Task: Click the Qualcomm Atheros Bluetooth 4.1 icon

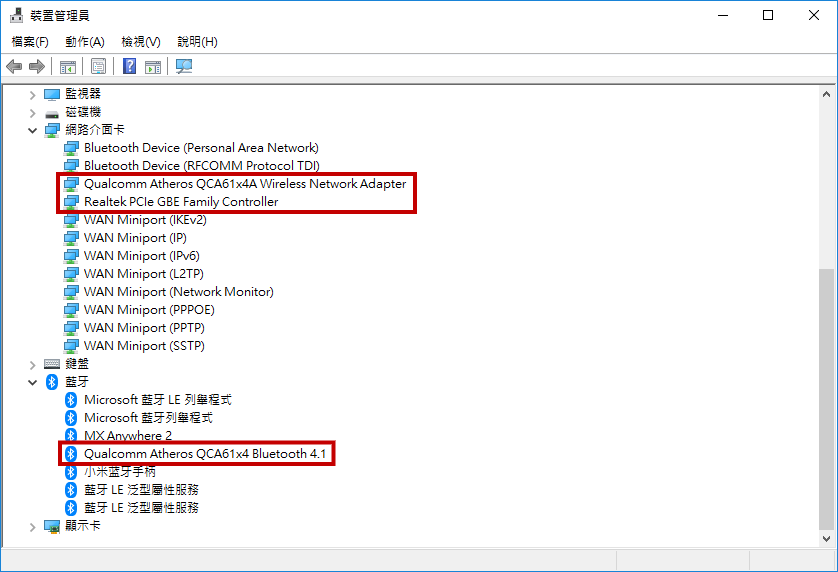Action: coord(71,454)
